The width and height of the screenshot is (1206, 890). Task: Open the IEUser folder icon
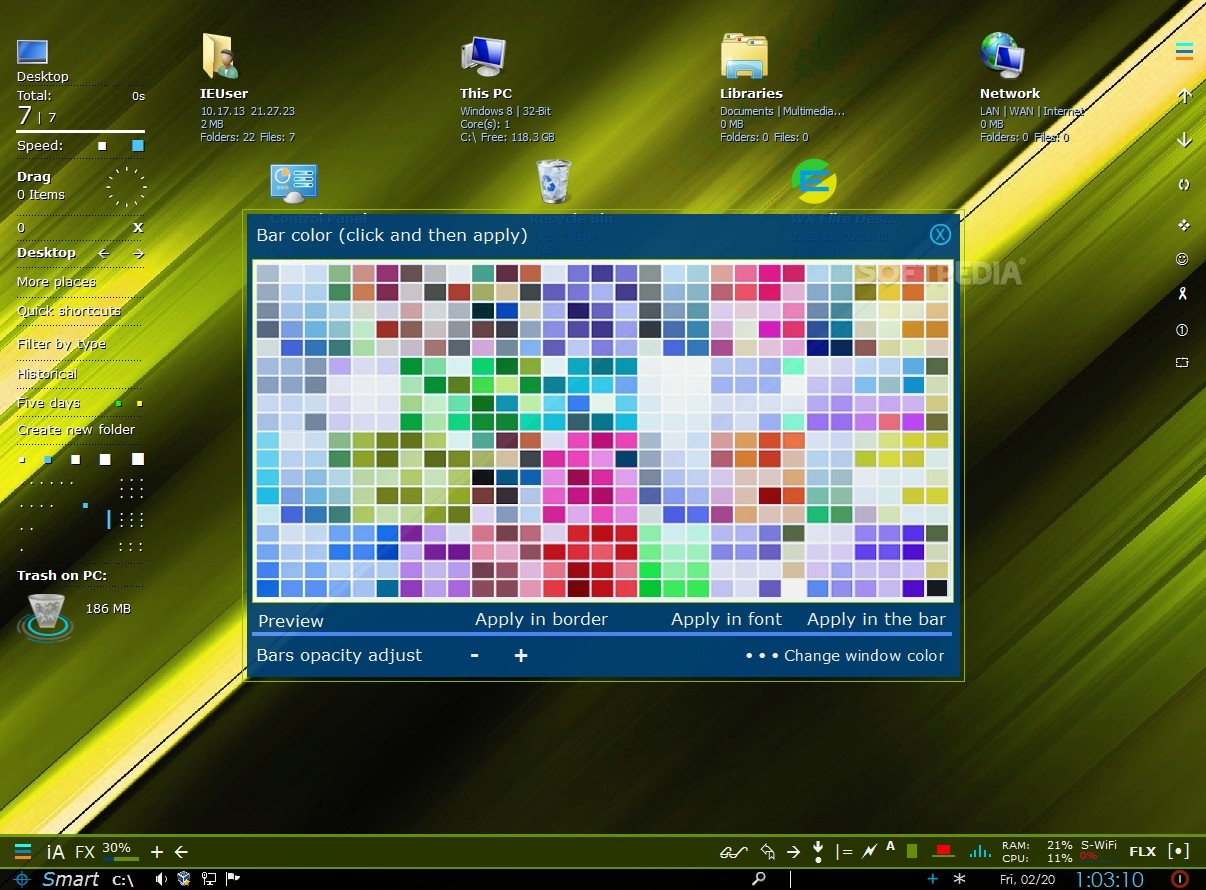point(220,56)
